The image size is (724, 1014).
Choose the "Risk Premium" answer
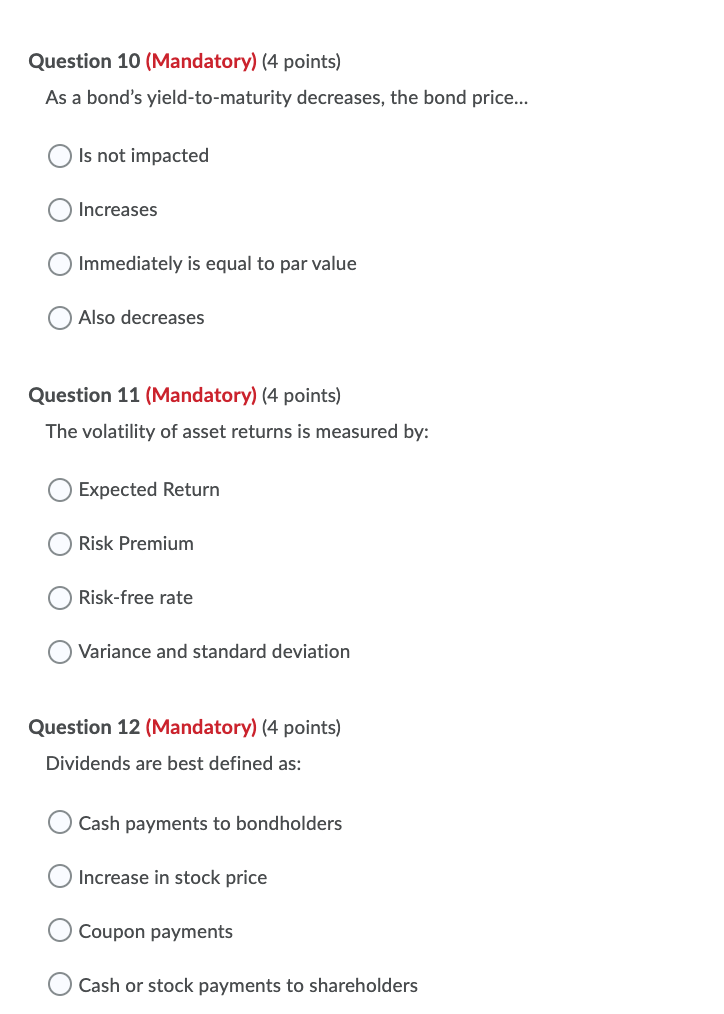click(59, 544)
